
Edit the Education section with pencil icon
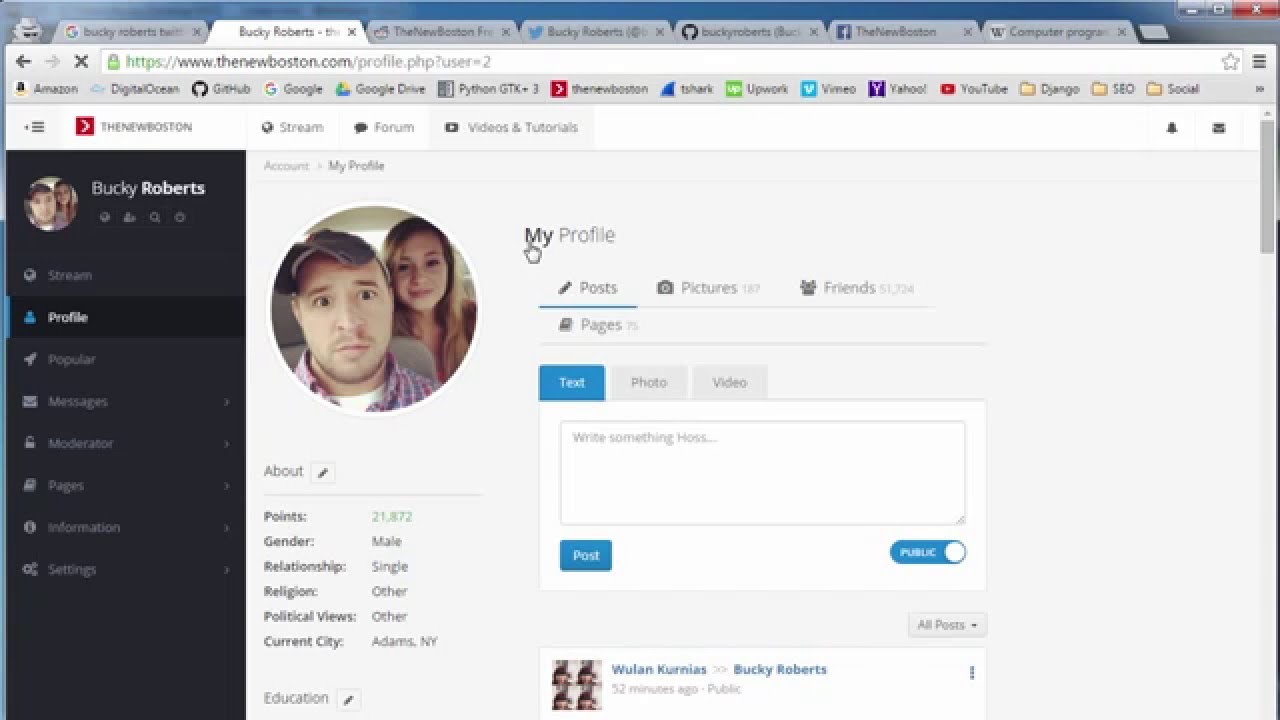[348, 700]
